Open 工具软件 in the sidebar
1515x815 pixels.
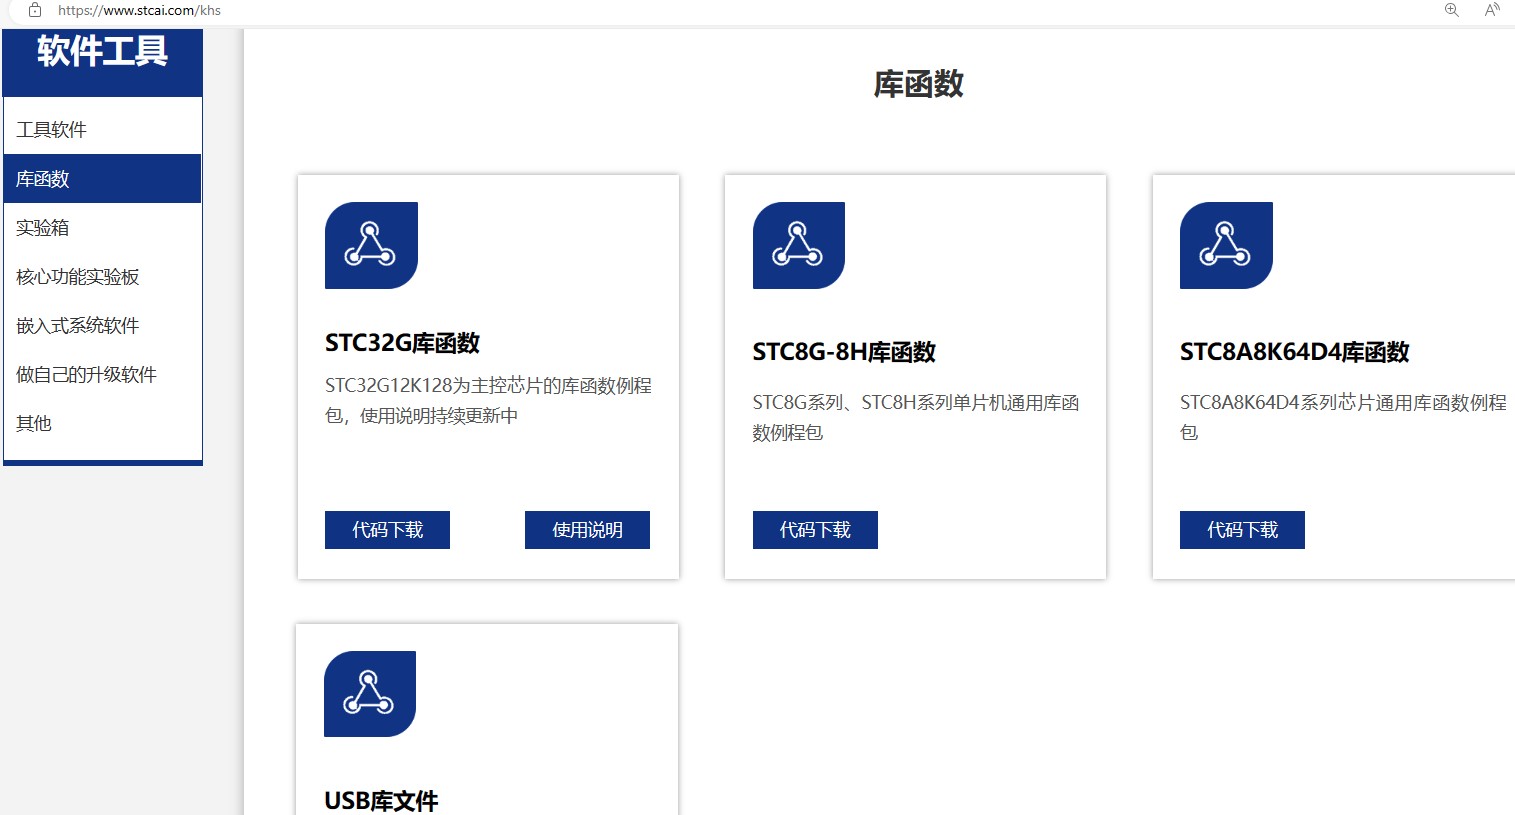103,130
